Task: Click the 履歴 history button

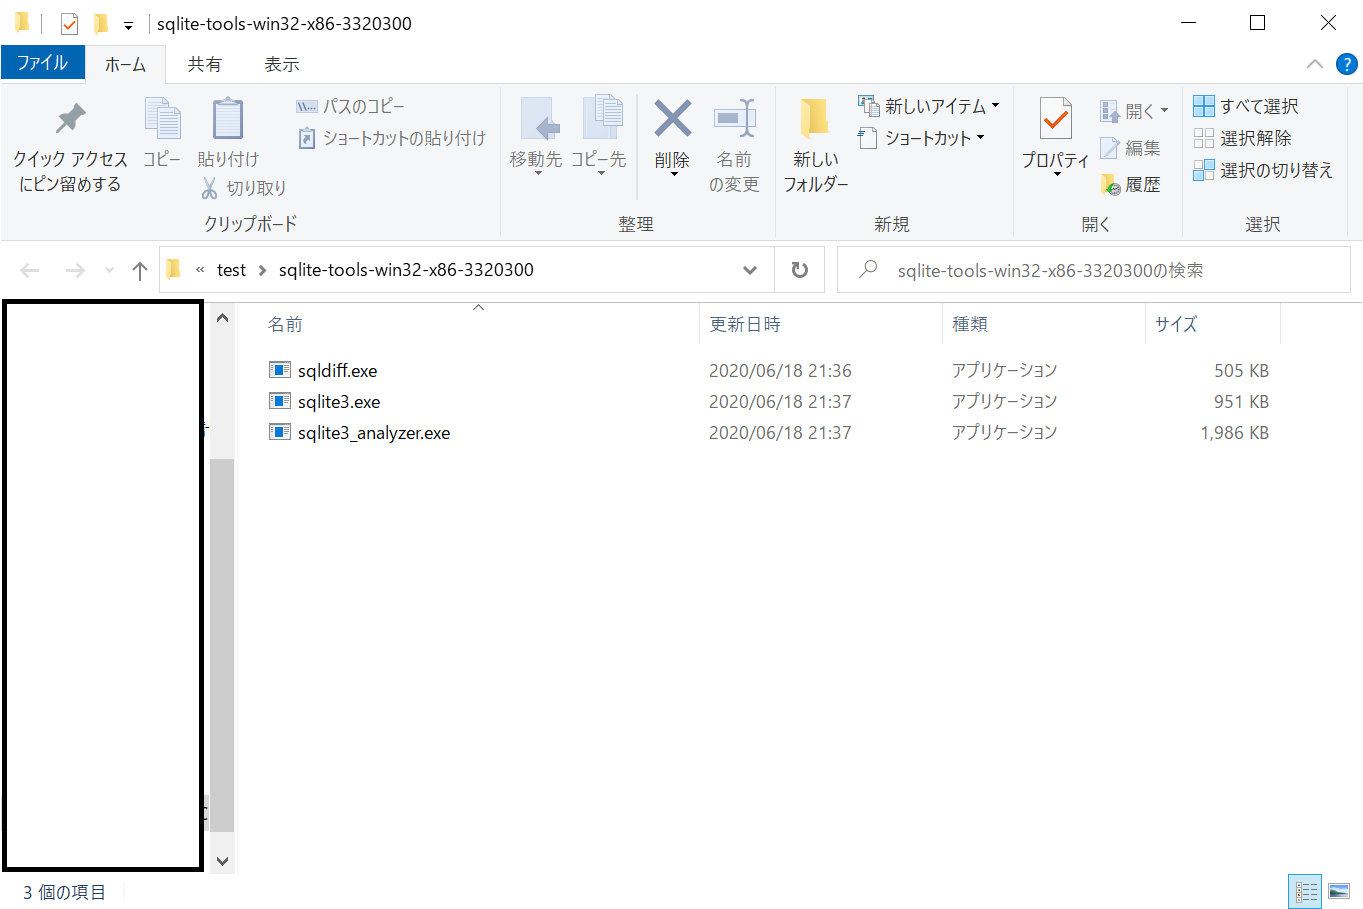Action: coord(1131,185)
